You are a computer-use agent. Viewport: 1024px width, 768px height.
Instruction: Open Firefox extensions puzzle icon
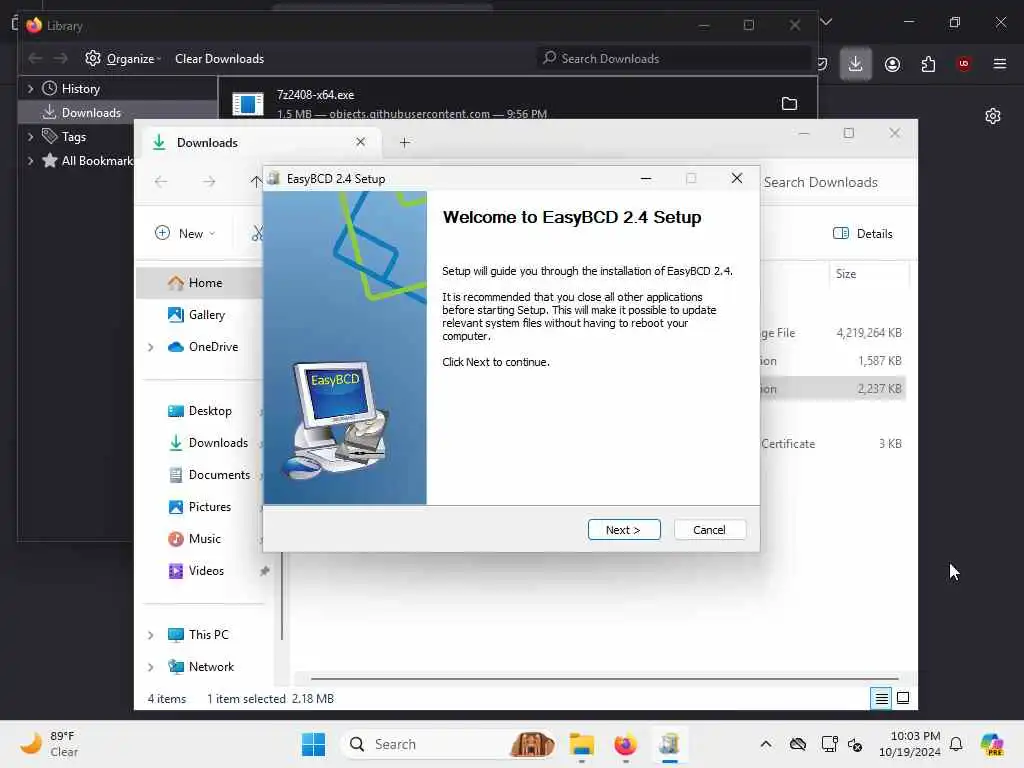coord(928,64)
